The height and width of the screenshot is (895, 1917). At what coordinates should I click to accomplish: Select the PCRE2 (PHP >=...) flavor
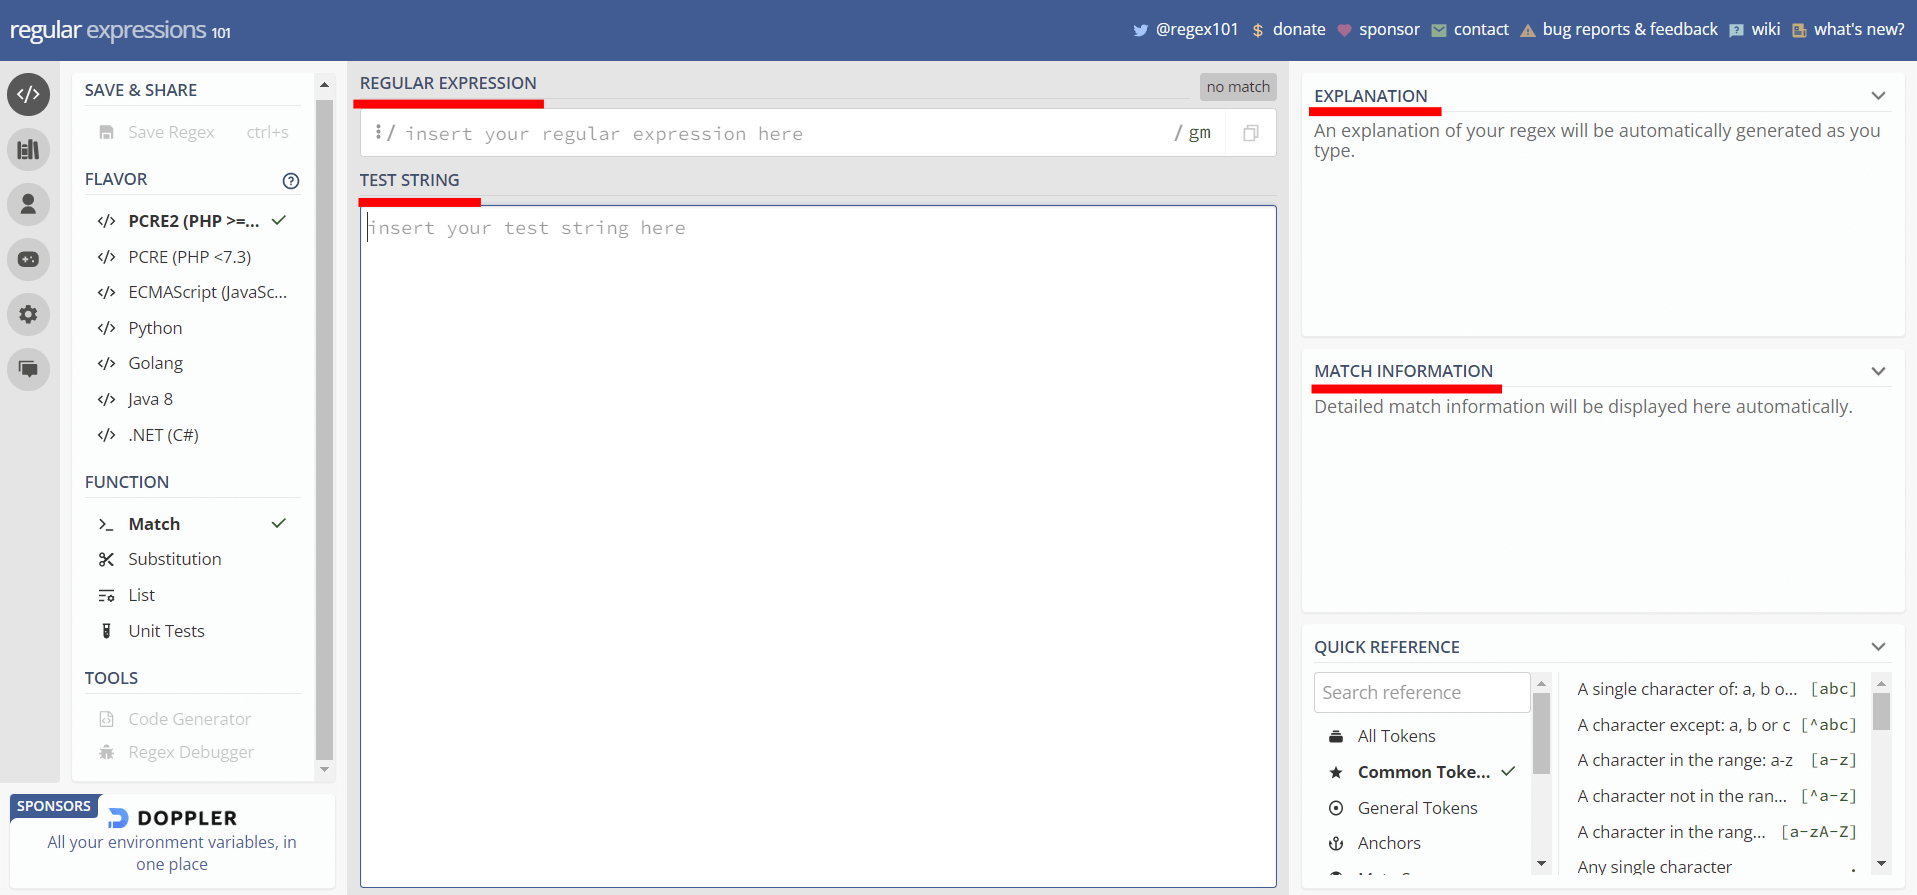coord(191,221)
